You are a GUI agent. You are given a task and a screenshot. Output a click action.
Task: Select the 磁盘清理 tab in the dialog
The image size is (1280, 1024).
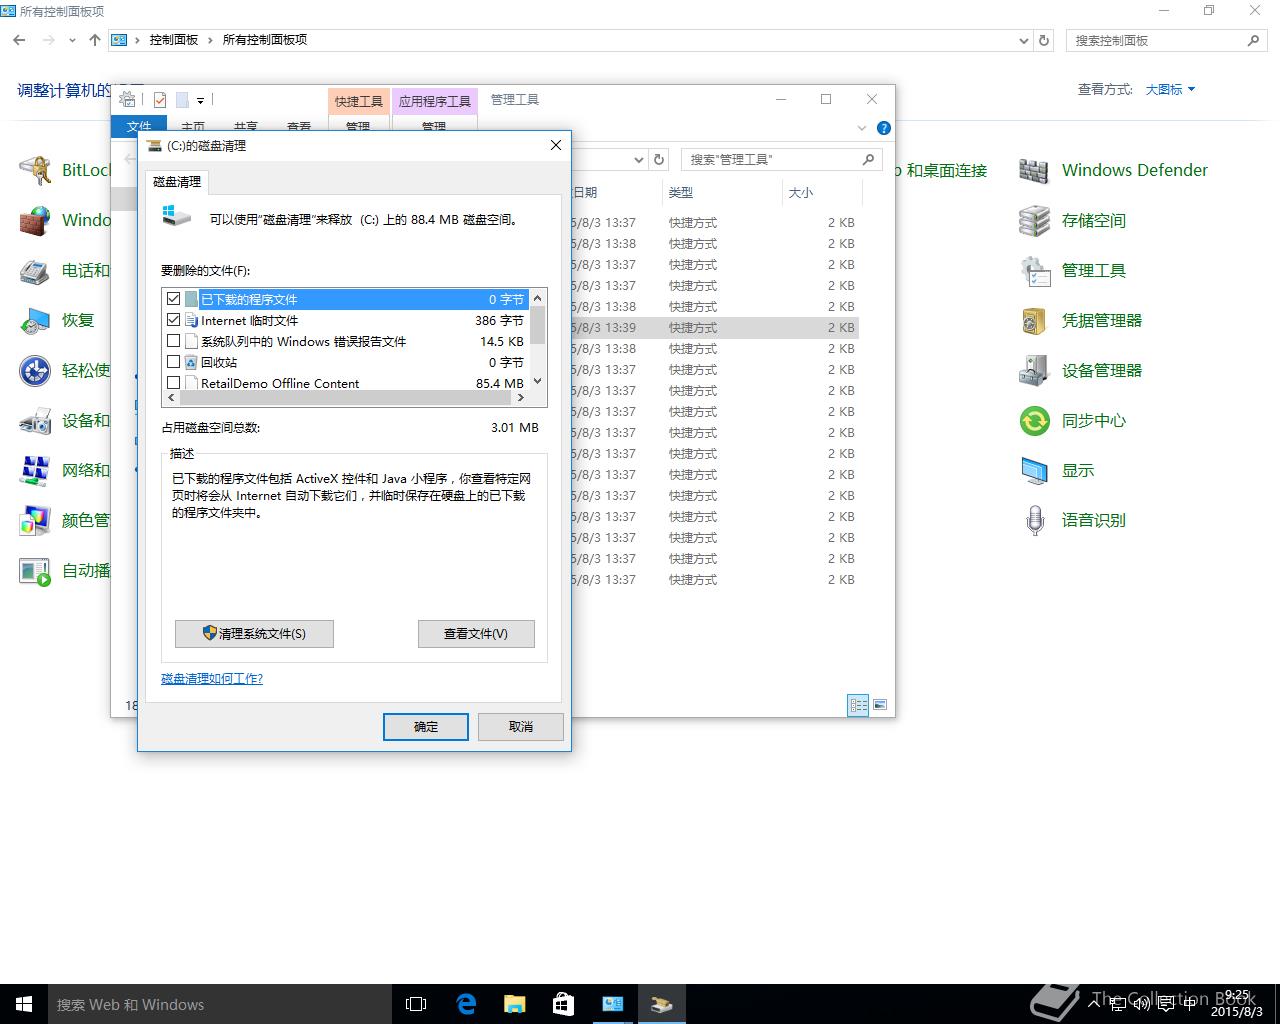coord(177,181)
